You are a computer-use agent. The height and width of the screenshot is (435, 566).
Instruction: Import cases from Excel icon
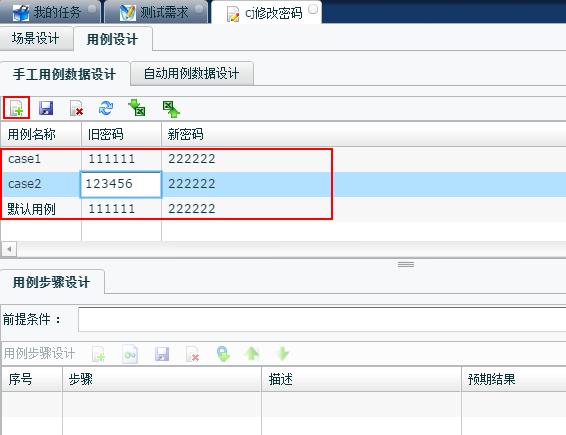point(137,108)
